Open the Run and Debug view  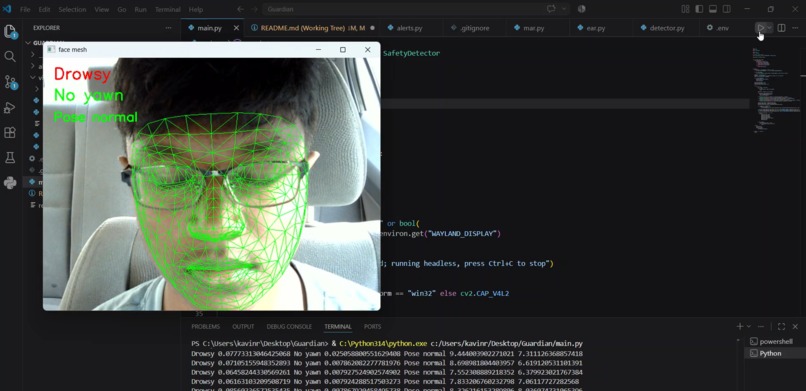pyautogui.click(x=10, y=107)
